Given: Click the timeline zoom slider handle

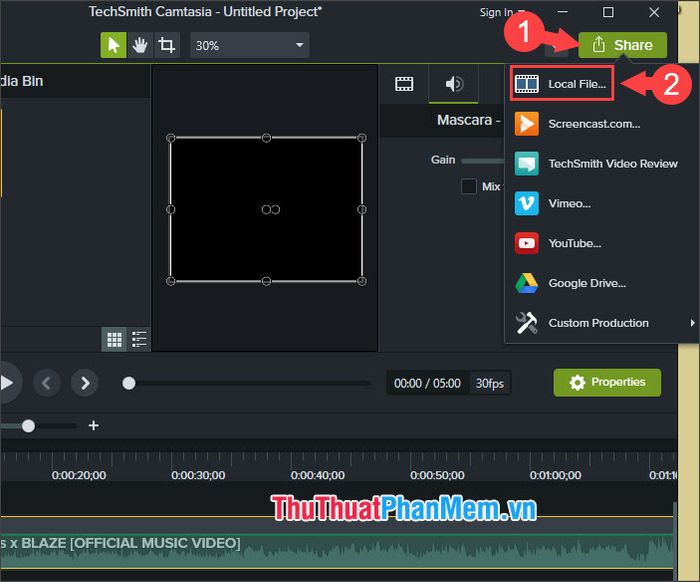Looking at the screenshot, I should point(29,426).
